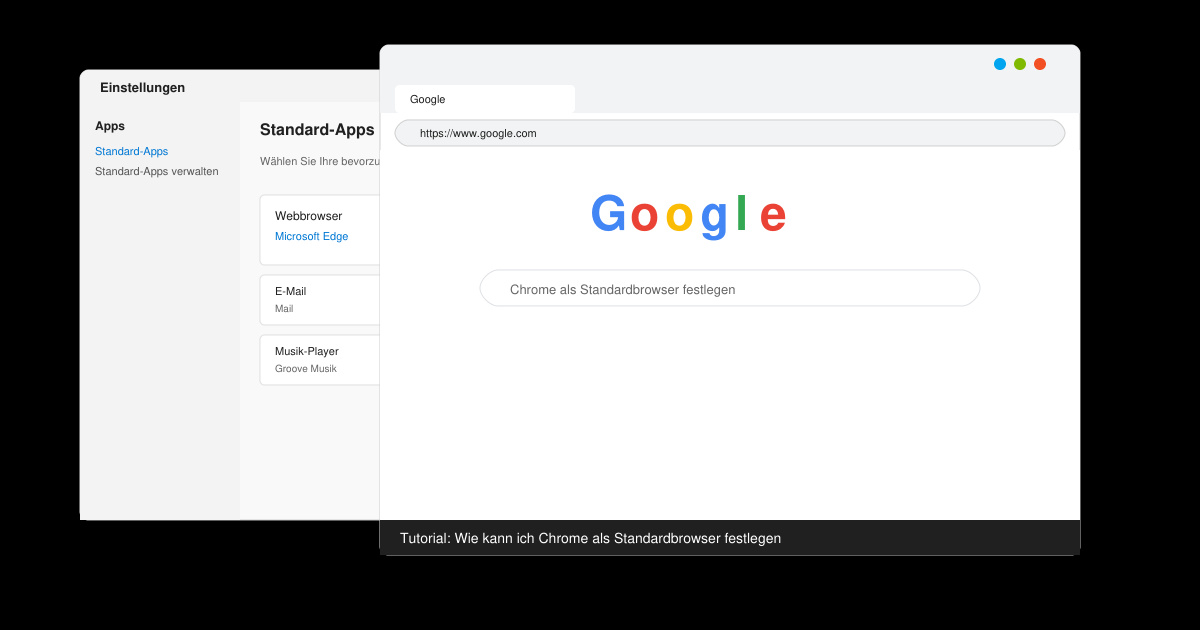Viewport: 1200px width, 630px height.
Task: Select the Musik-Player card in Settings
Action: (320, 360)
